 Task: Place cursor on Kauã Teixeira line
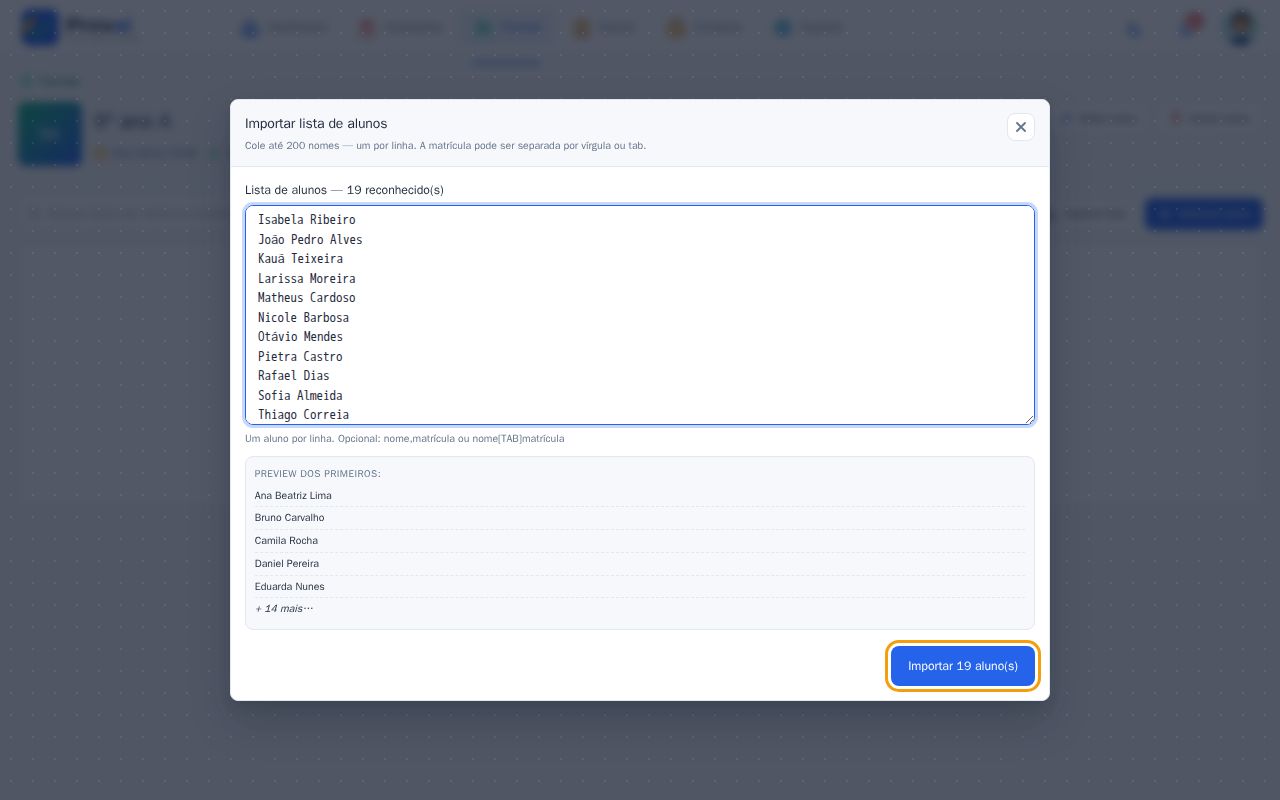(x=300, y=259)
